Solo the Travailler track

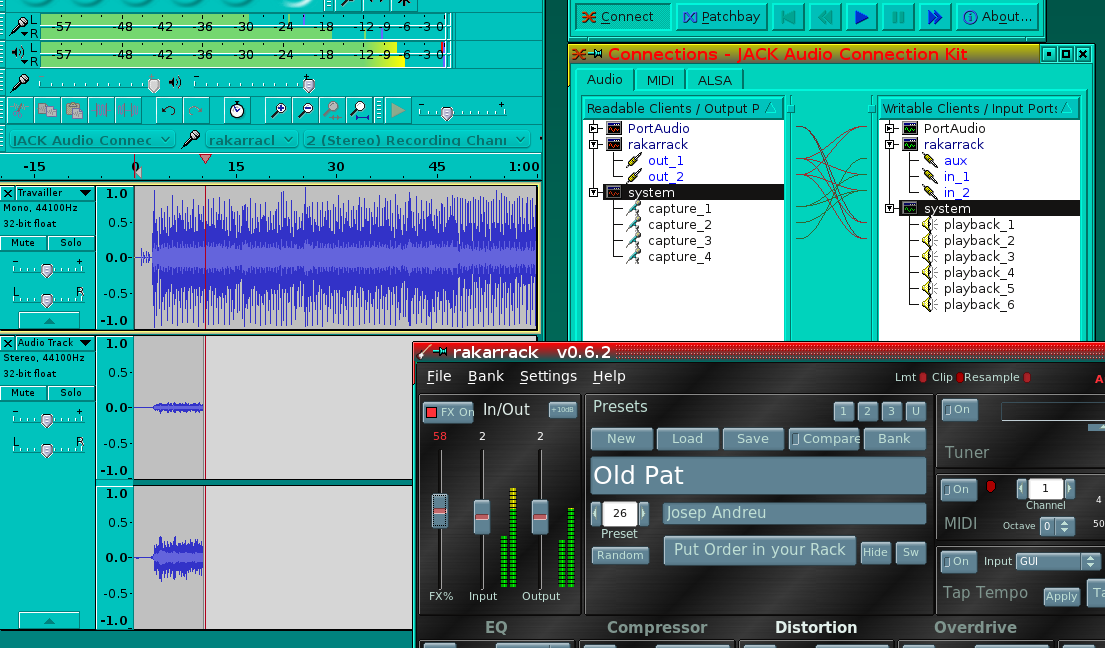pyautogui.click(x=70, y=243)
